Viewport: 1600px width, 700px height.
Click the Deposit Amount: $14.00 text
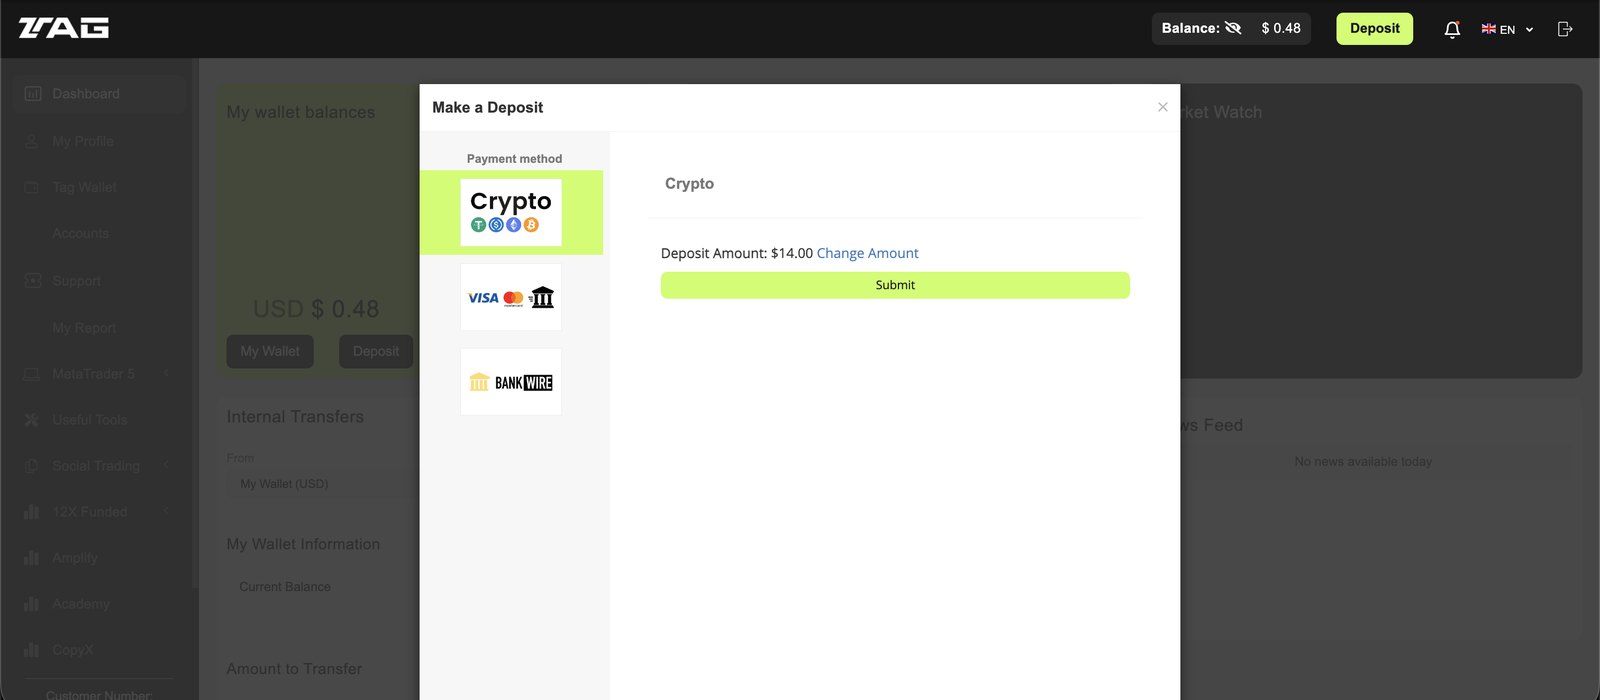tap(737, 253)
